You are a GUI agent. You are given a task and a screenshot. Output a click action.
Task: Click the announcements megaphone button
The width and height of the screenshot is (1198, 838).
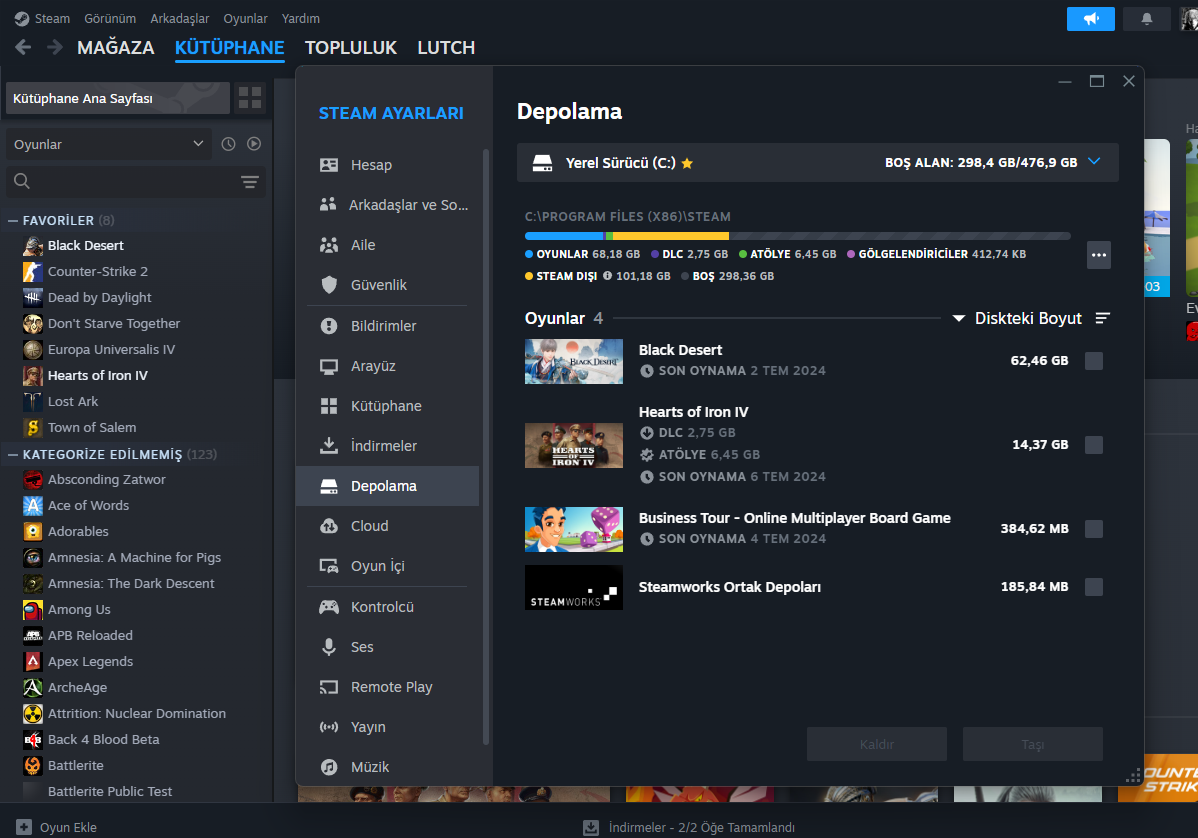(x=1090, y=19)
